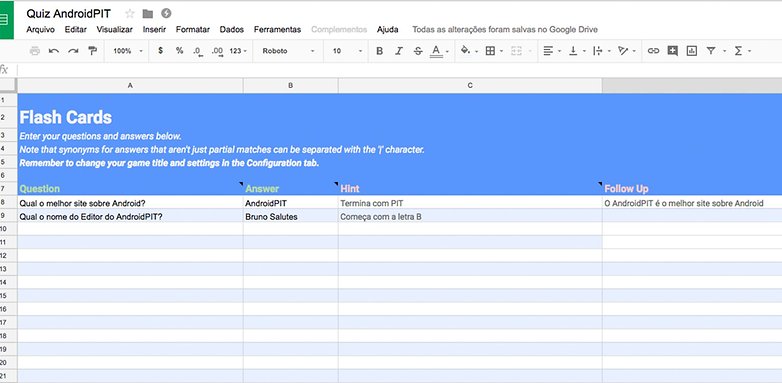Viewport: 782px width, 383px height.
Task: Decrease decimal places
Action: (198, 51)
